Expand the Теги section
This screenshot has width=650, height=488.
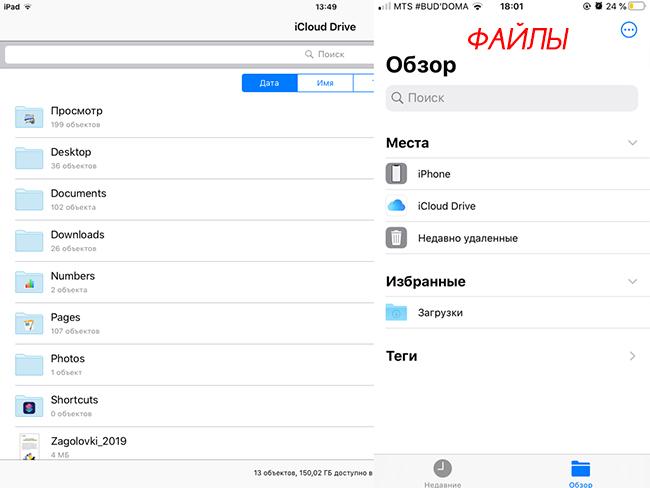pyautogui.click(x=632, y=356)
